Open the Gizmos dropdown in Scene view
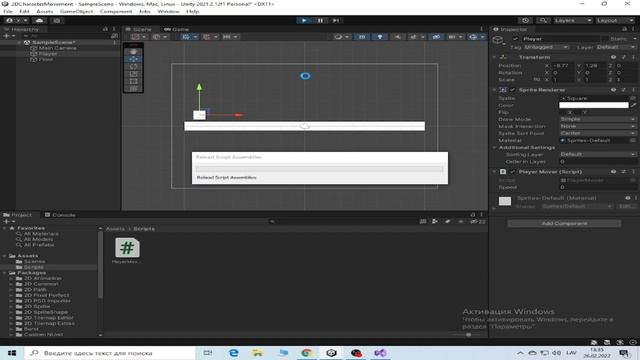This screenshot has width=640, height=360. click(x=482, y=37)
